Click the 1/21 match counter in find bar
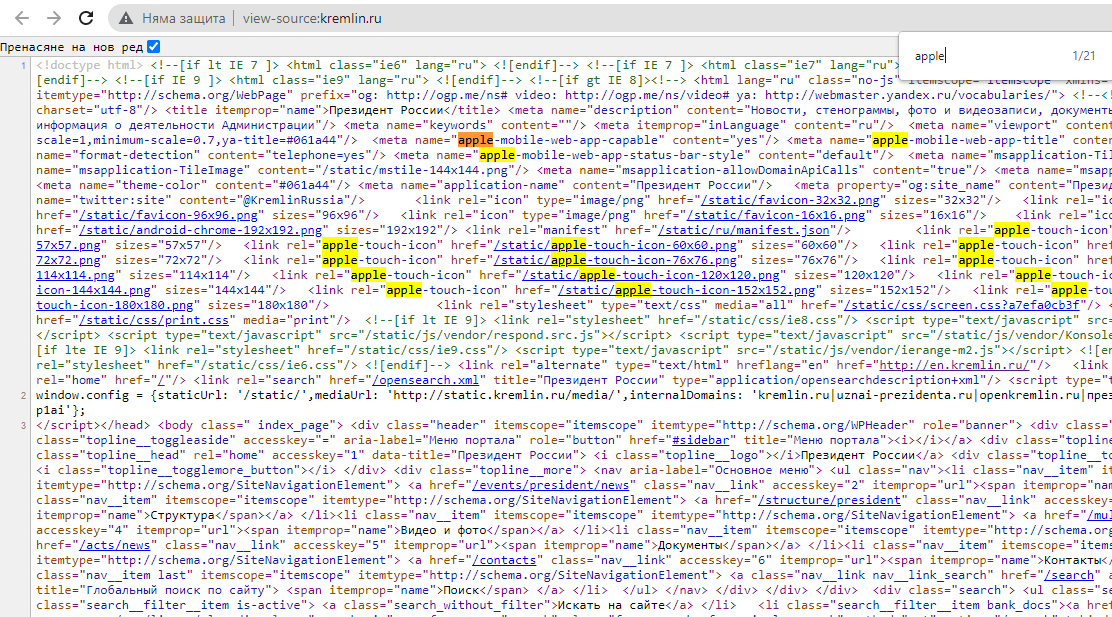 [x=1084, y=56]
